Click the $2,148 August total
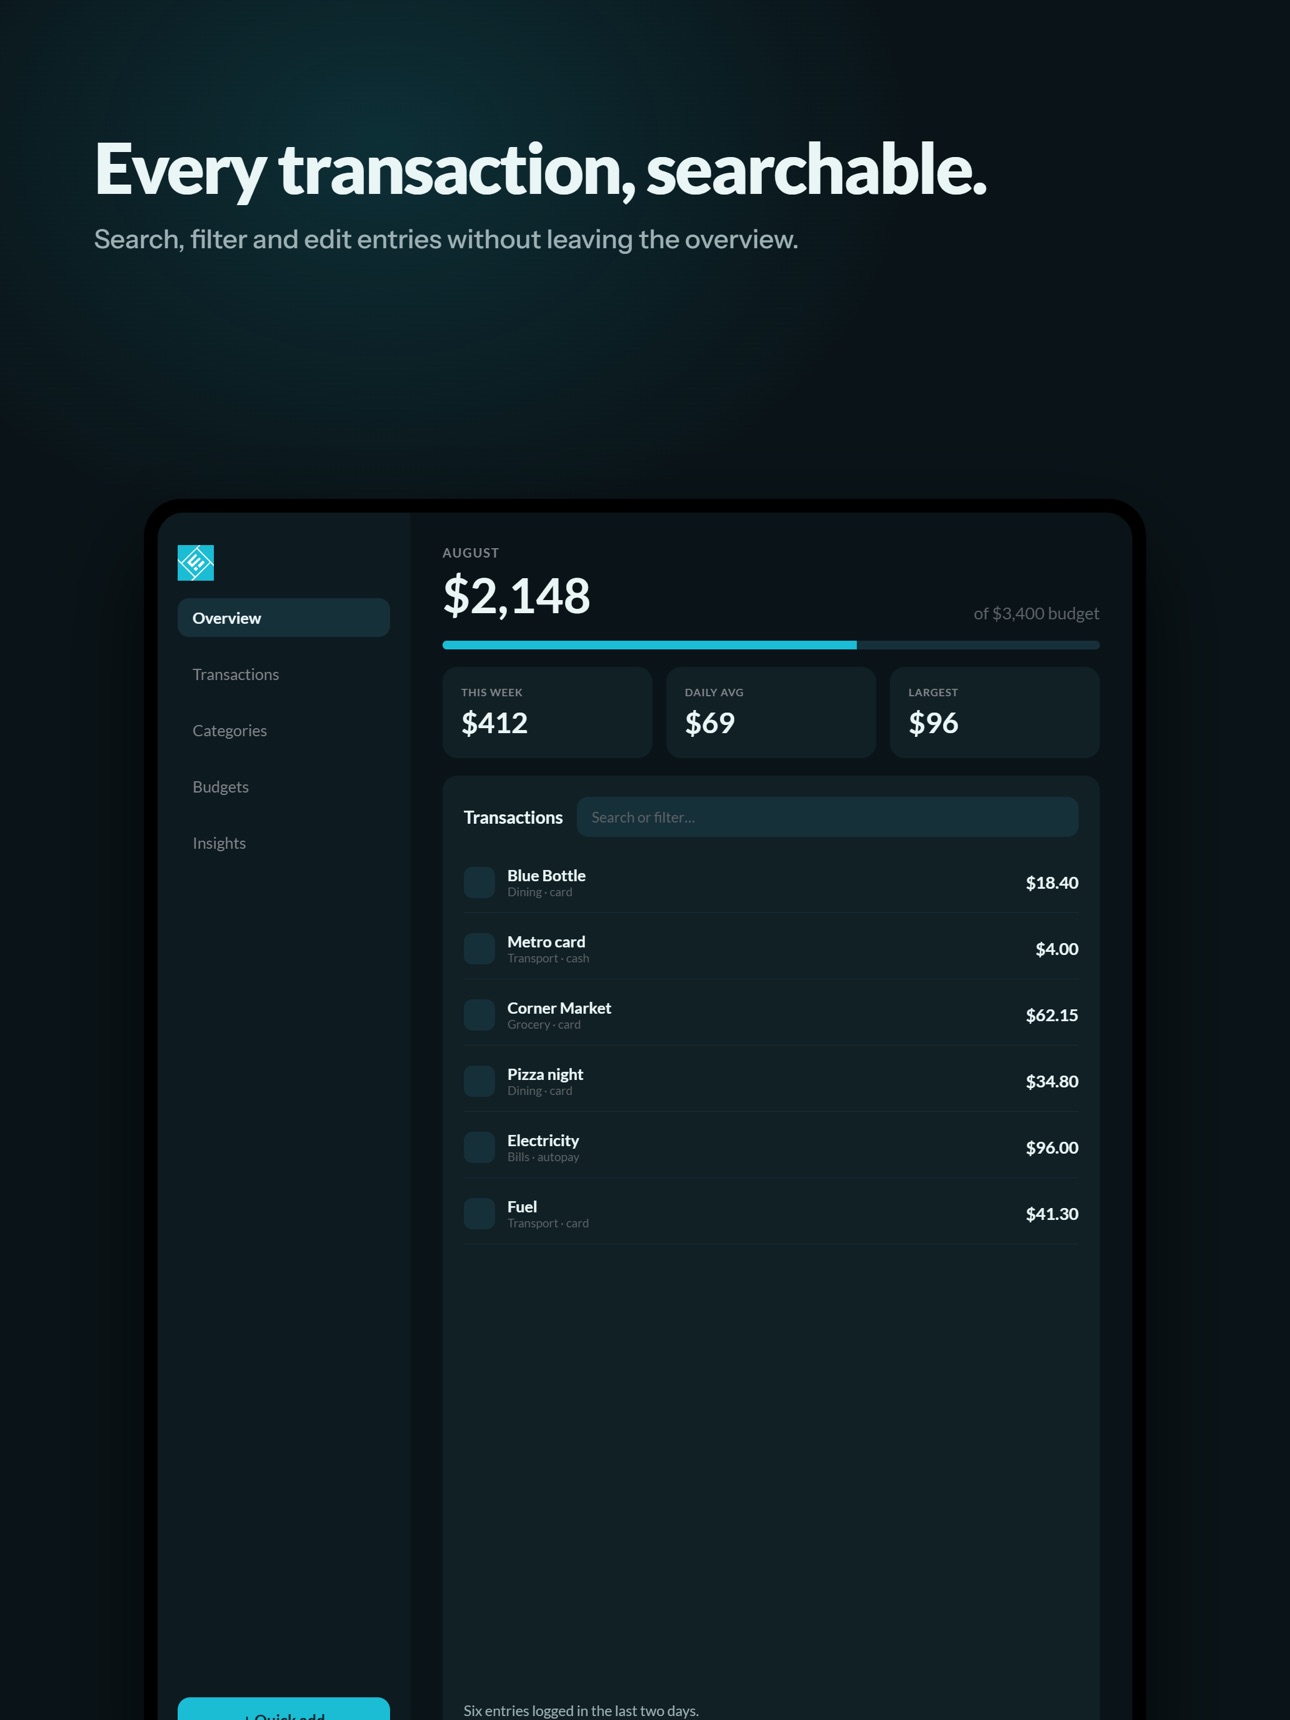The width and height of the screenshot is (1290, 1720). (x=517, y=595)
